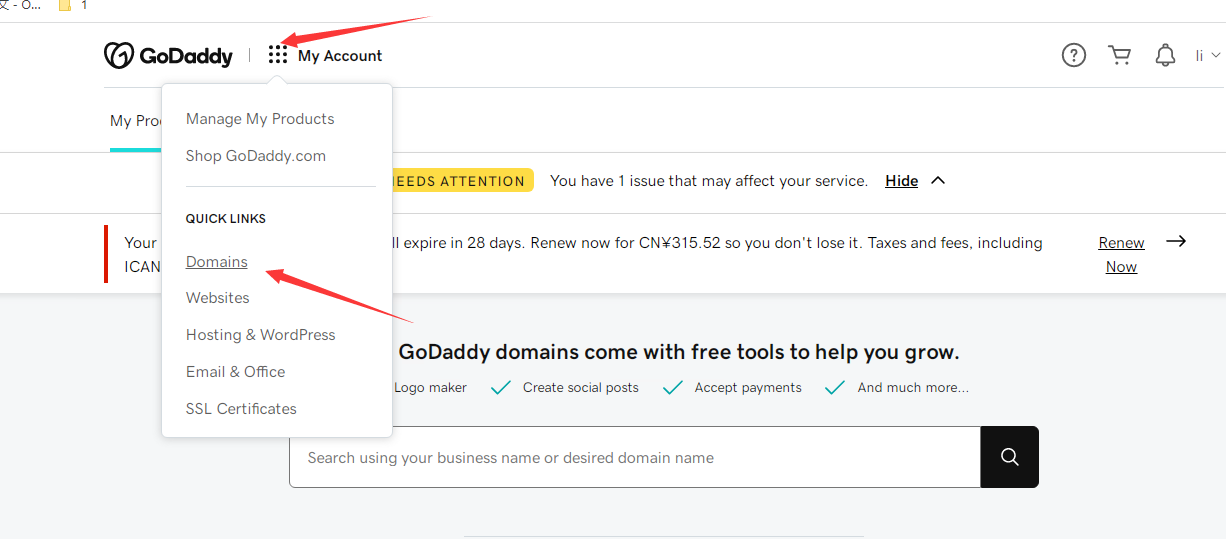Image resolution: width=1226 pixels, height=539 pixels.
Task: Click the renewal right arrow icon
Action: pyautogui.click(x=1176, y=241)
